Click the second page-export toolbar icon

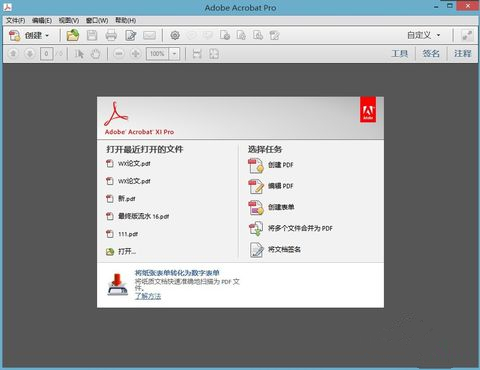click(241, 35)
